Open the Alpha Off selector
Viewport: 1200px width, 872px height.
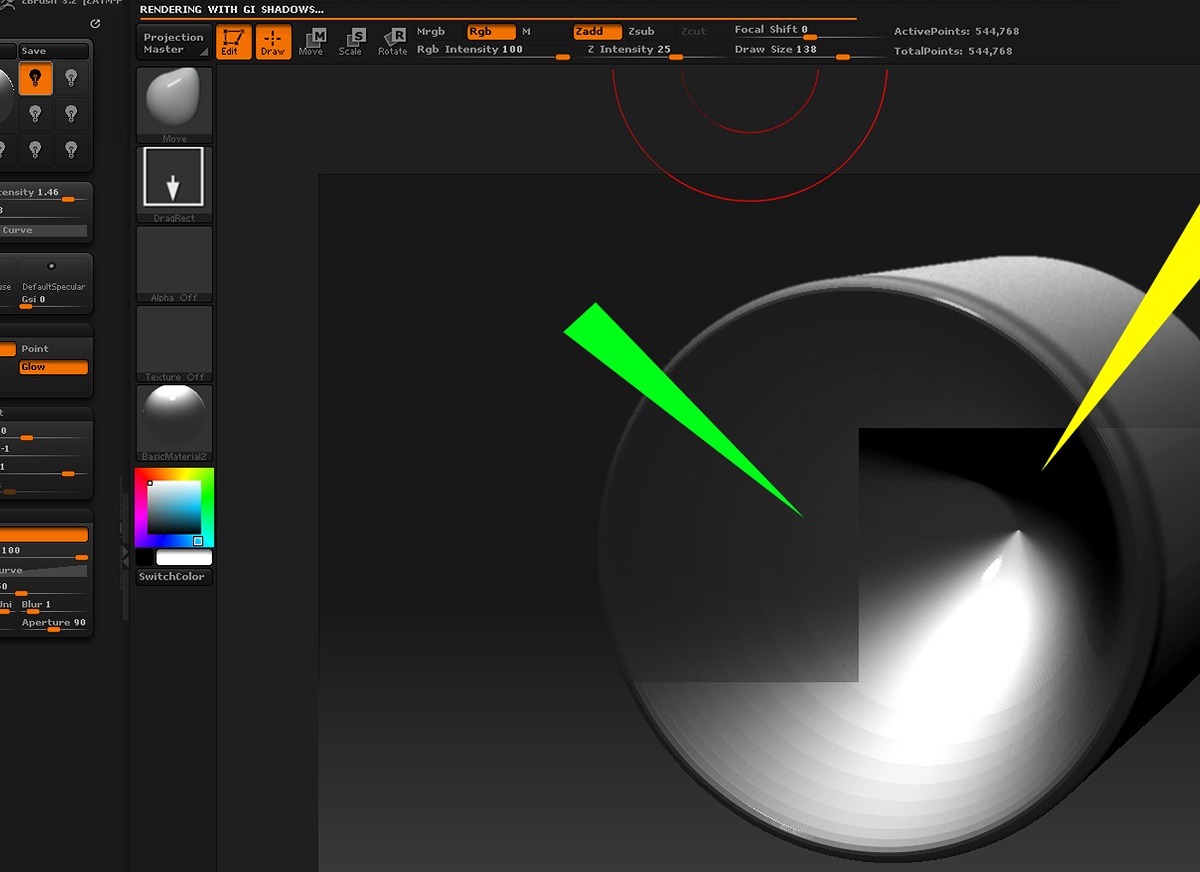pyautogui.click(x=174, y=264)
